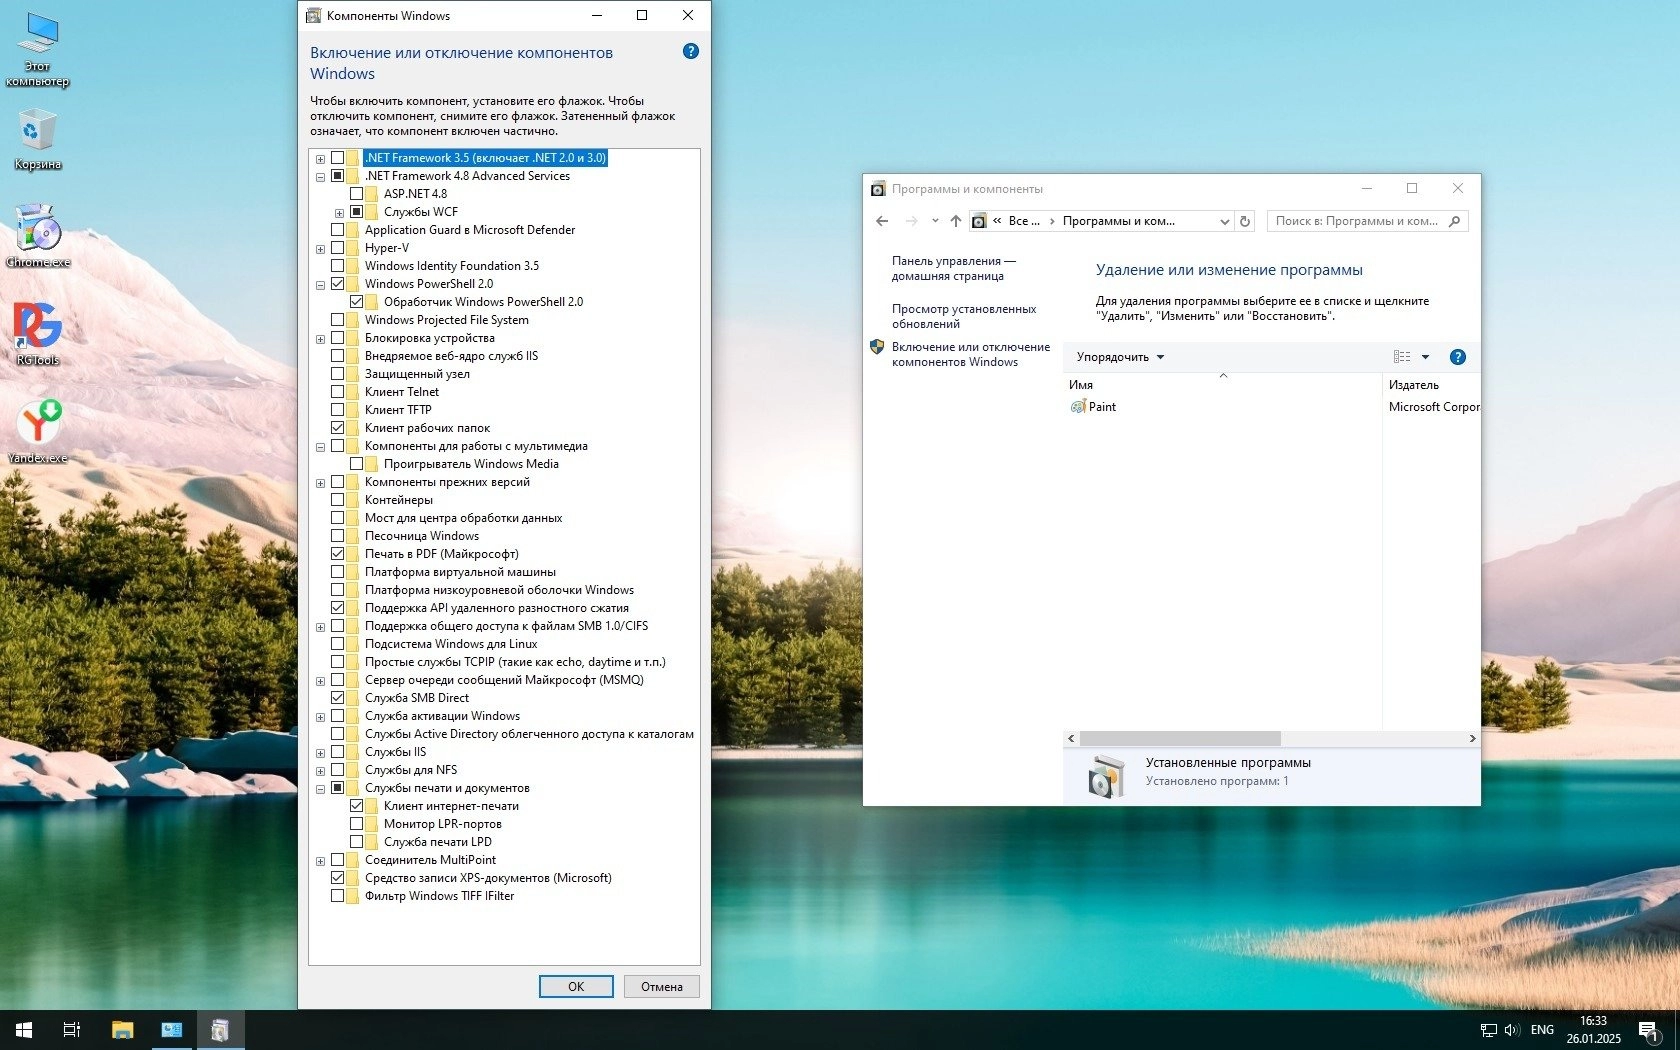Click the Издатель column header

point(1413,385)
